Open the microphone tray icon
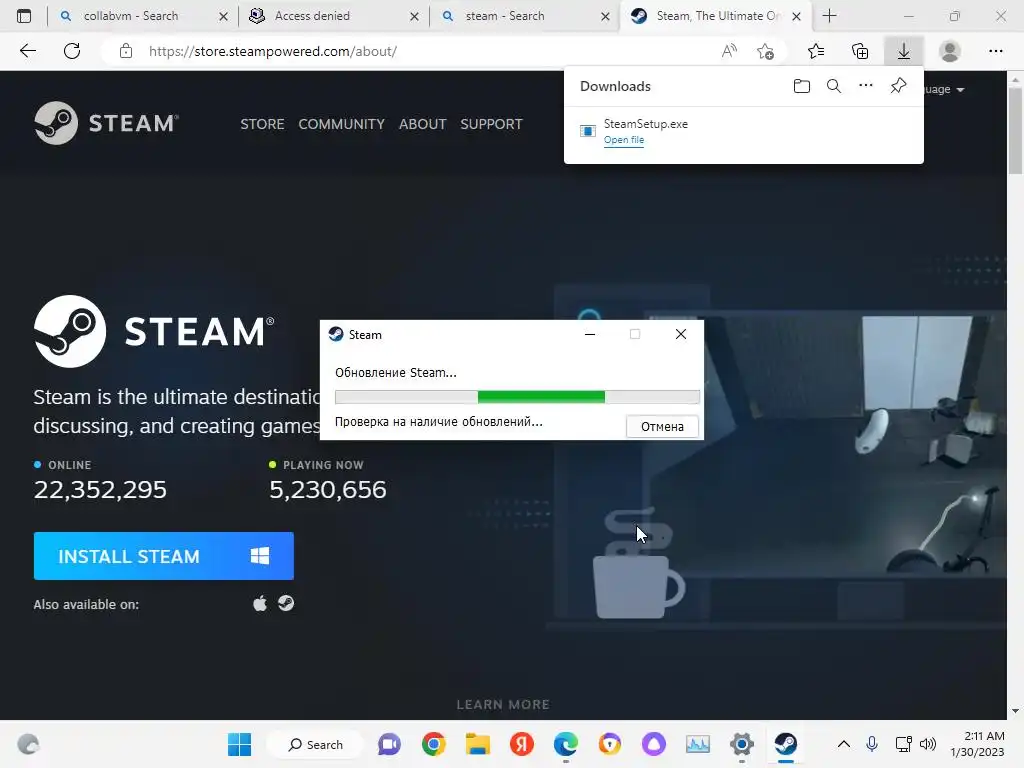This screenshot has width=1024, height=768. coord(872,744)
